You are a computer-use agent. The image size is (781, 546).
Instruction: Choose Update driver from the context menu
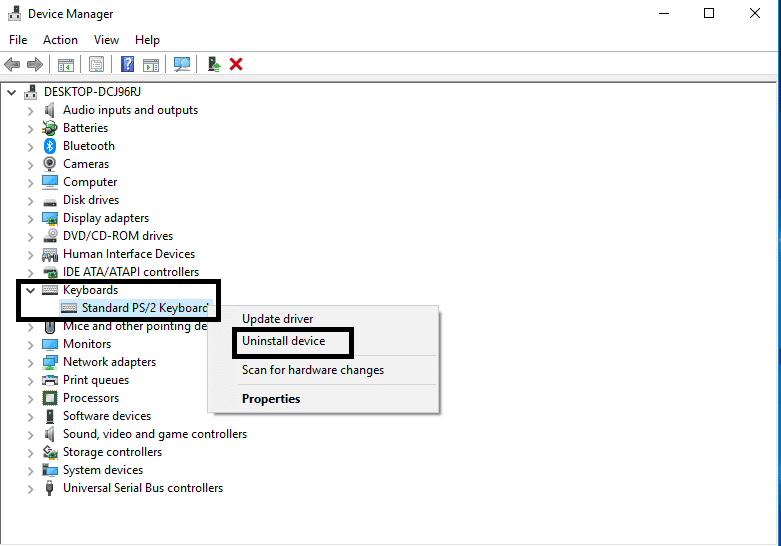[277, 319]
